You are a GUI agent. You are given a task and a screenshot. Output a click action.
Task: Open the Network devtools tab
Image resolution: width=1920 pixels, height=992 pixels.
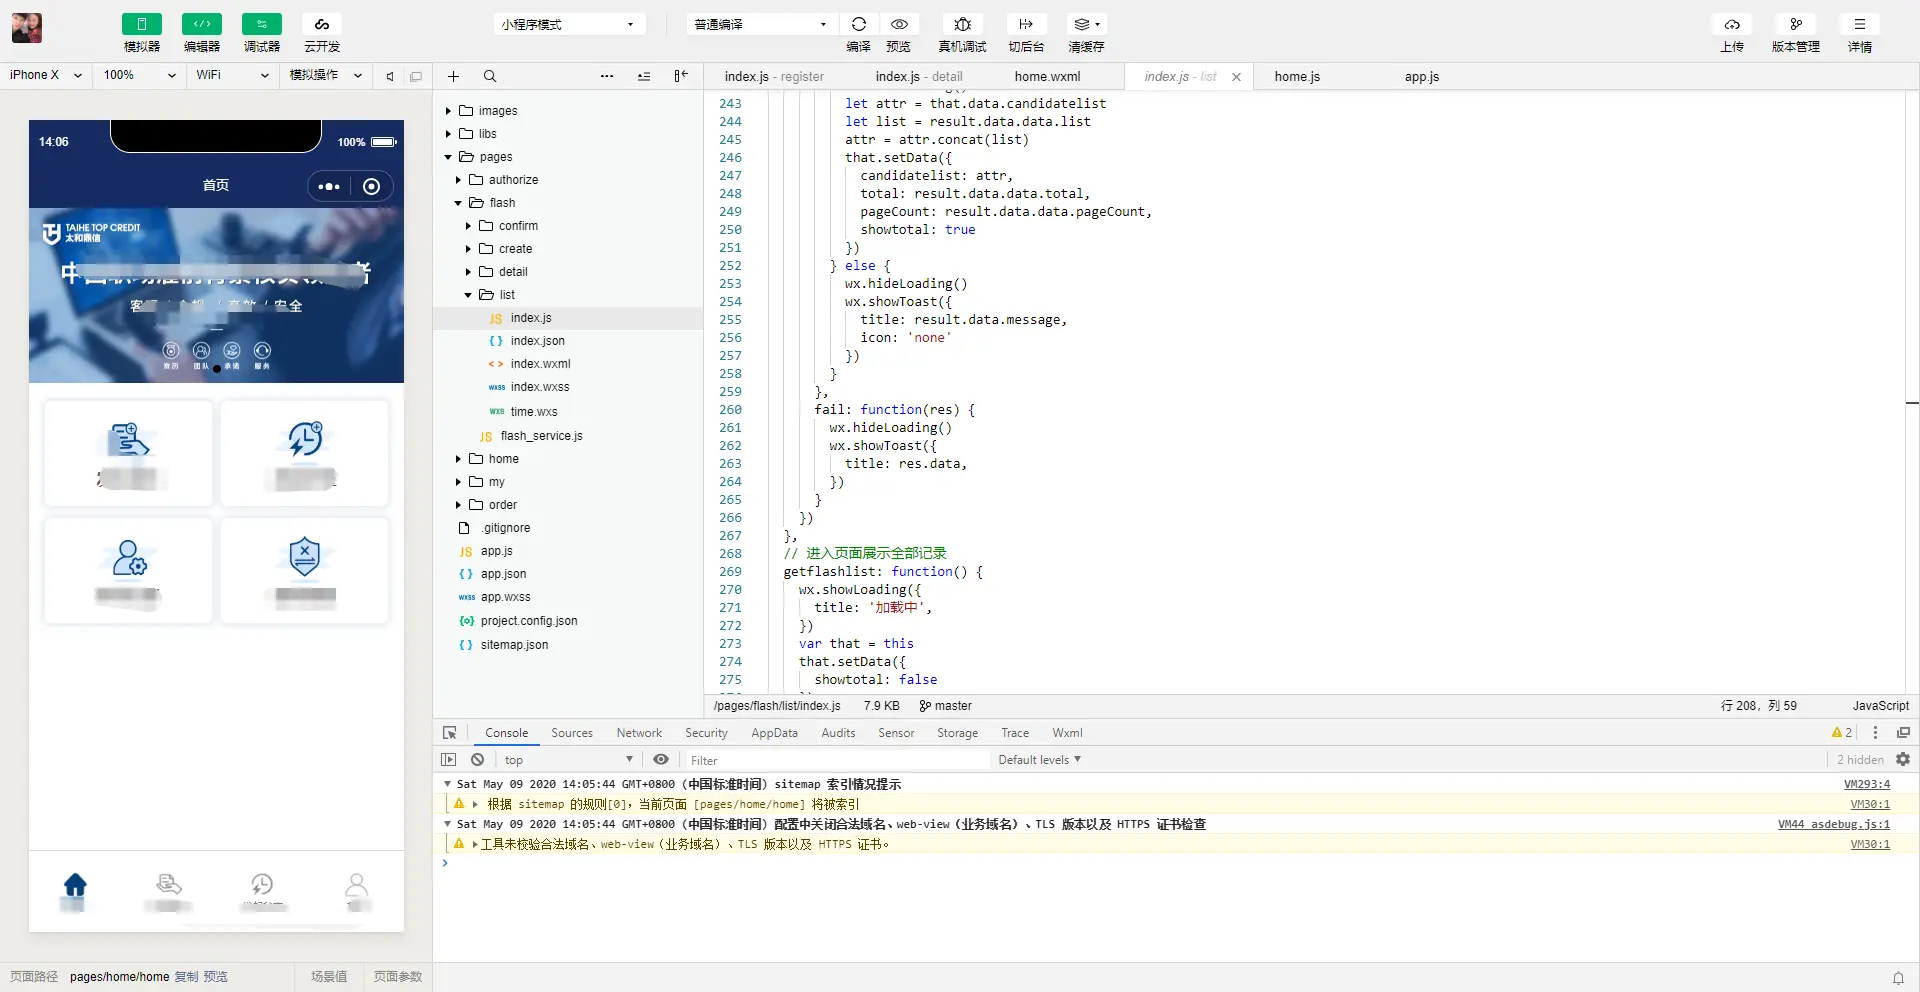pyautogui.click(x=639, y=733)
